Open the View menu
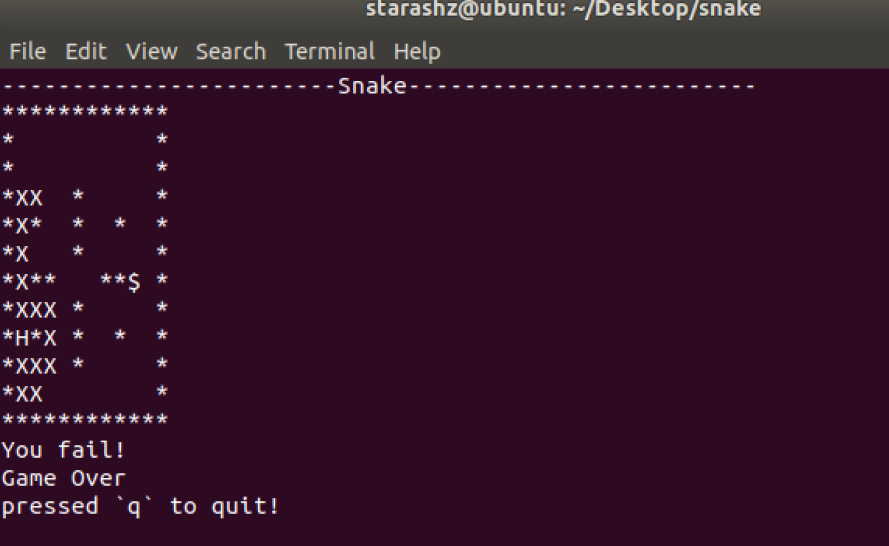 pos(151,52)
